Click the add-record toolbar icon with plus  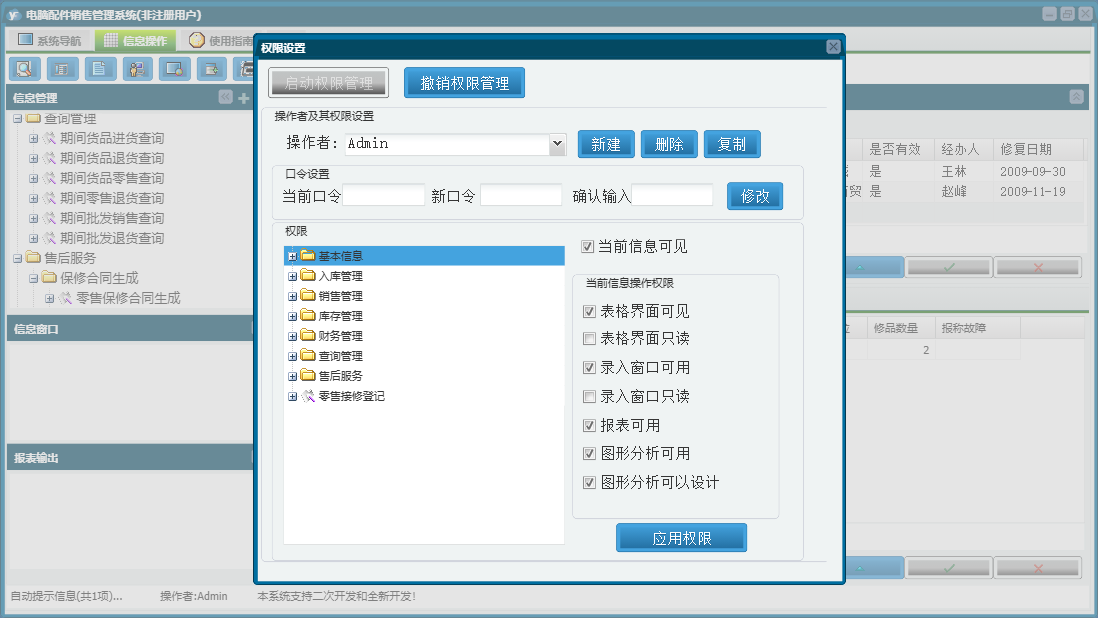click(x=211, y=69)
